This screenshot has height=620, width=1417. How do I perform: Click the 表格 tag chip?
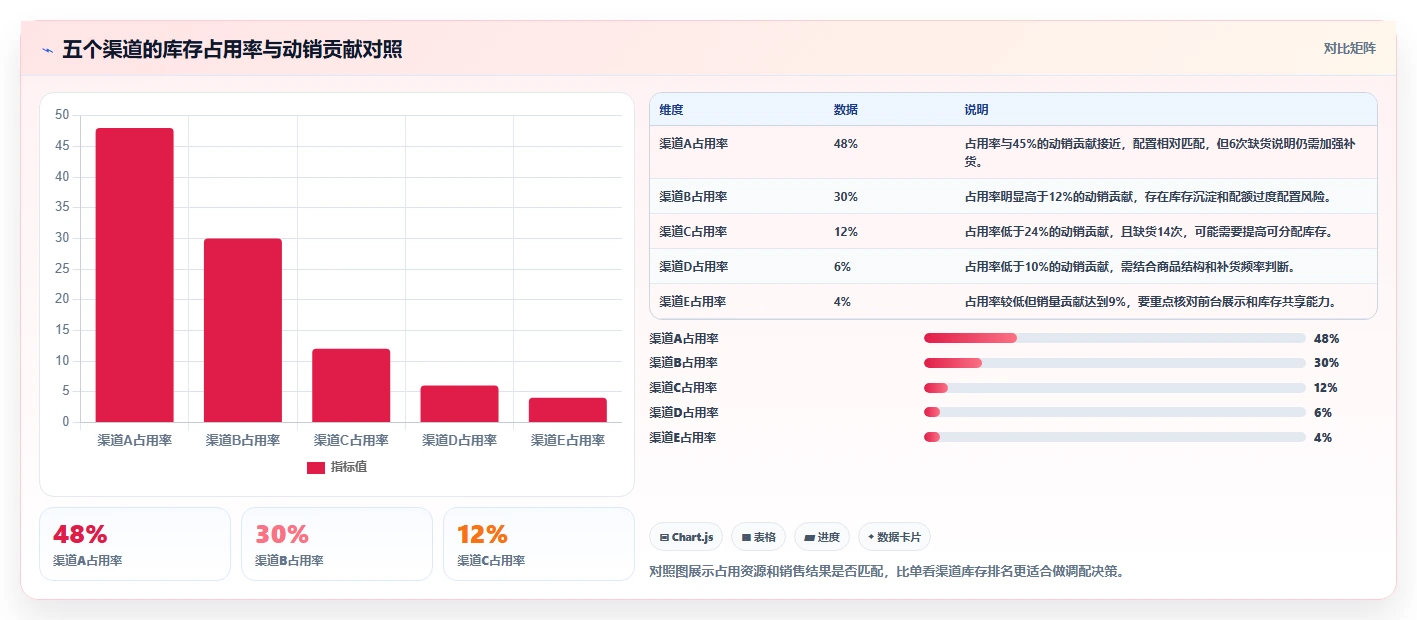759,537
